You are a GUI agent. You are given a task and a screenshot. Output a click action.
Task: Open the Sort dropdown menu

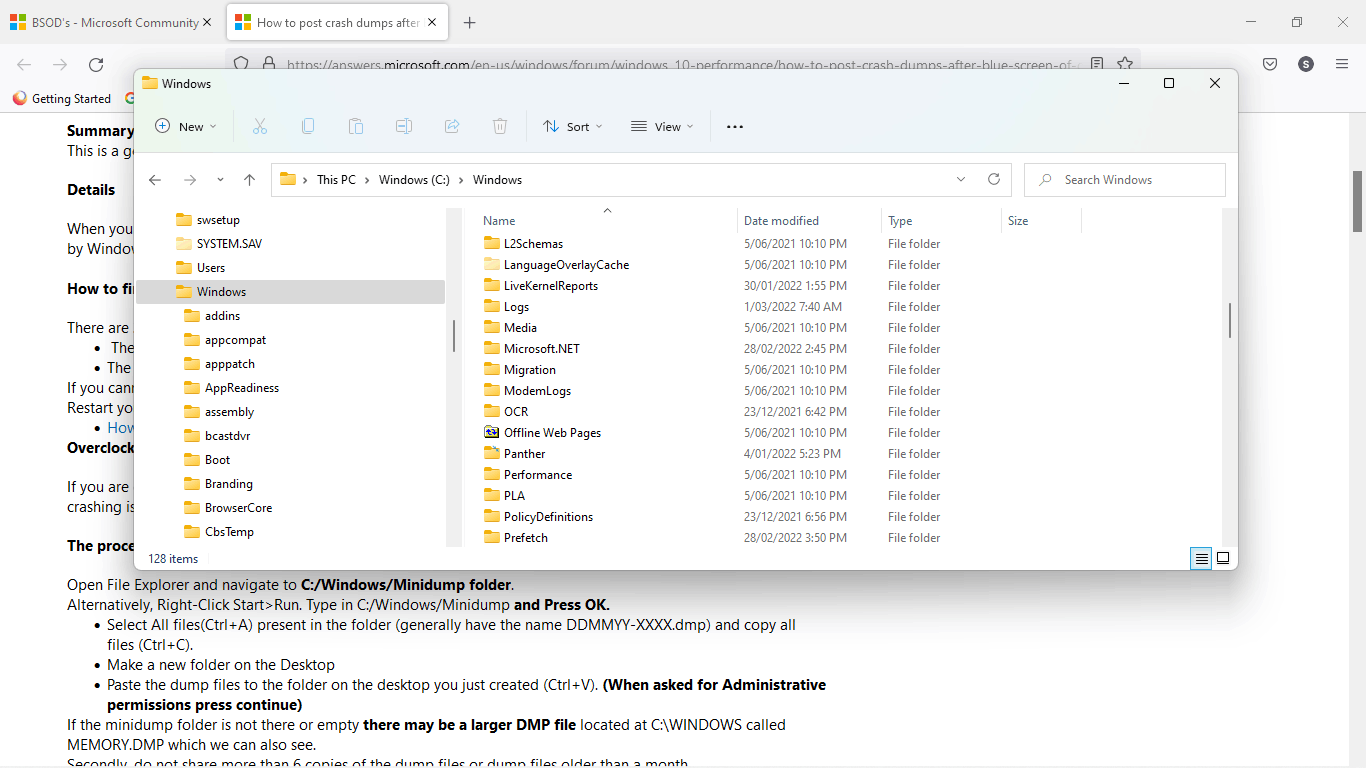tap(573, 127)
